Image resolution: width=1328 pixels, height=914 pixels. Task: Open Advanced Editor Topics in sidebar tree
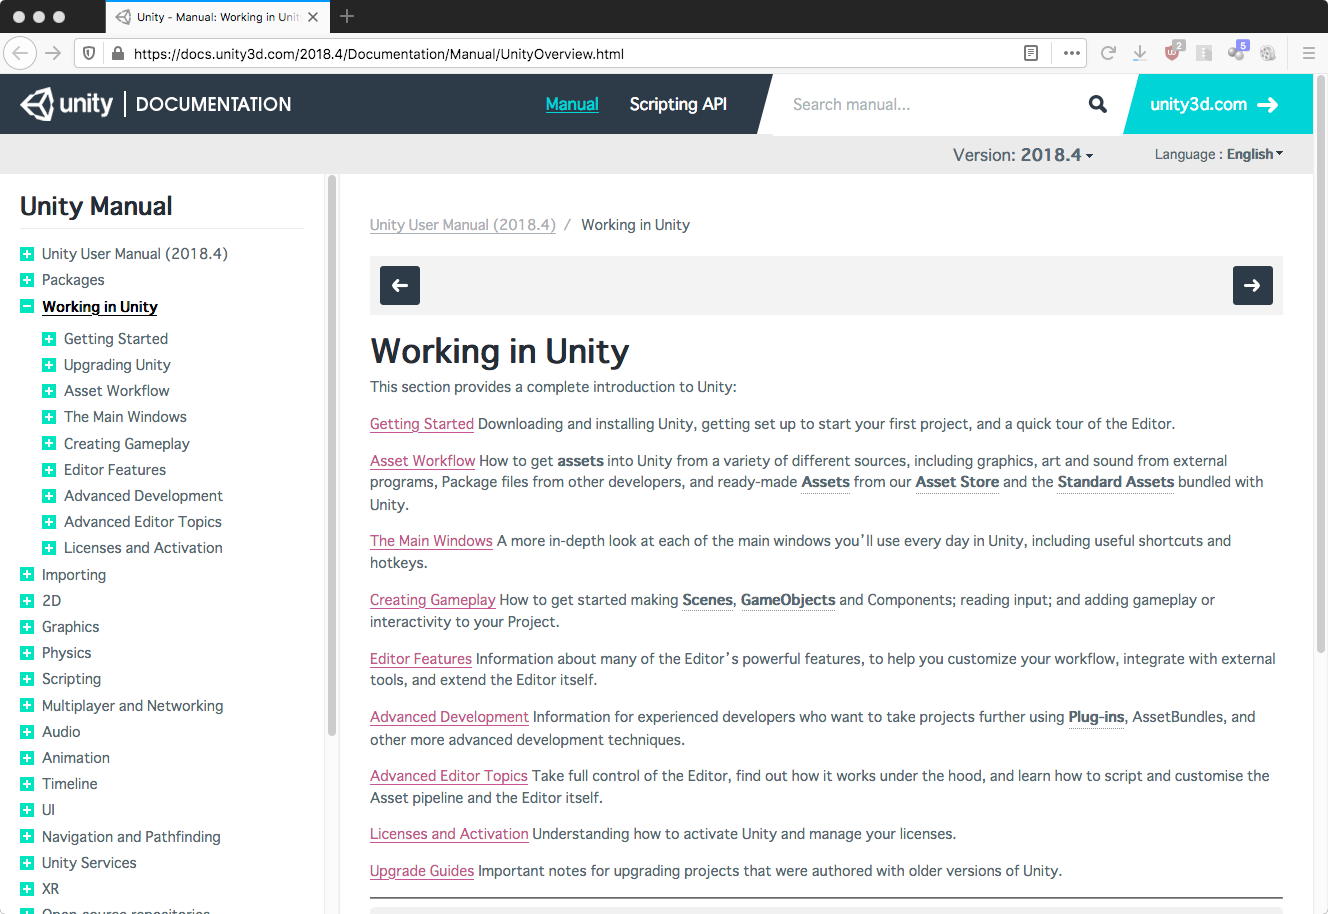pos(143,522)
